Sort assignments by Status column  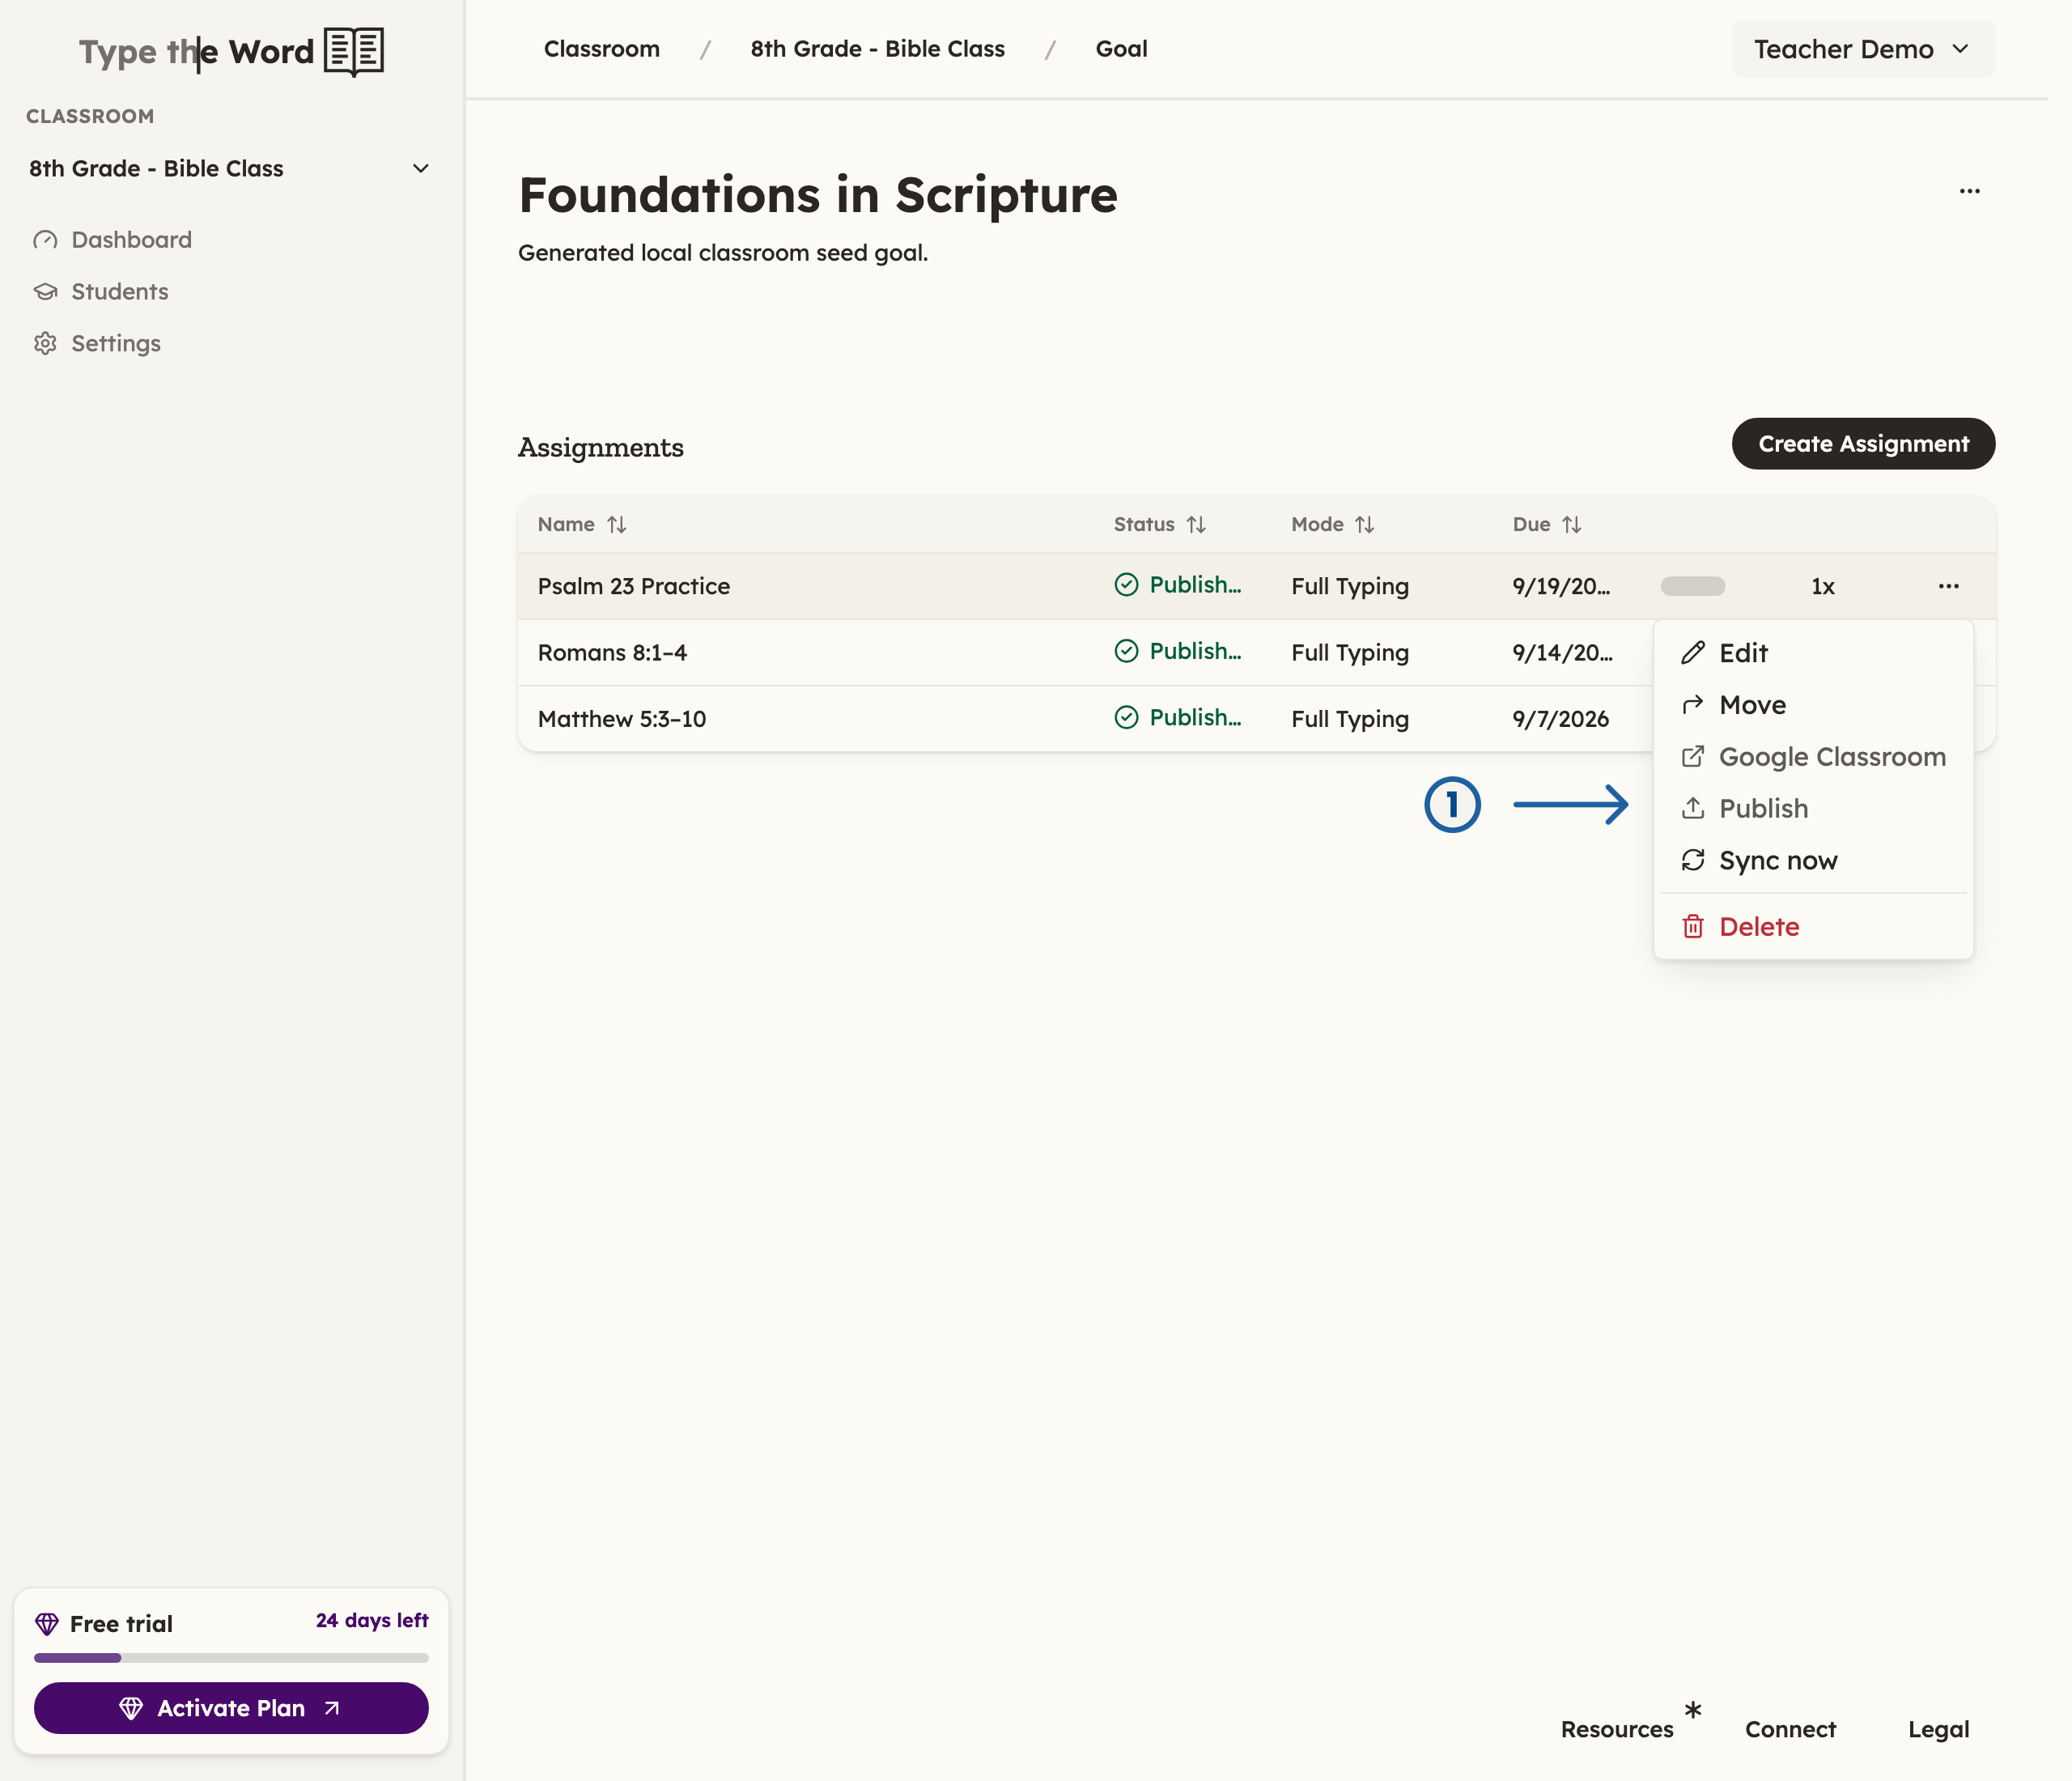coord(1160,525)
